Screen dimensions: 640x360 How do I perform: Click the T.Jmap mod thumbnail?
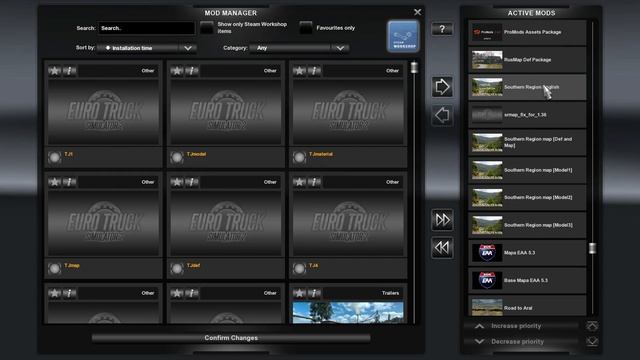coord(103,222)
